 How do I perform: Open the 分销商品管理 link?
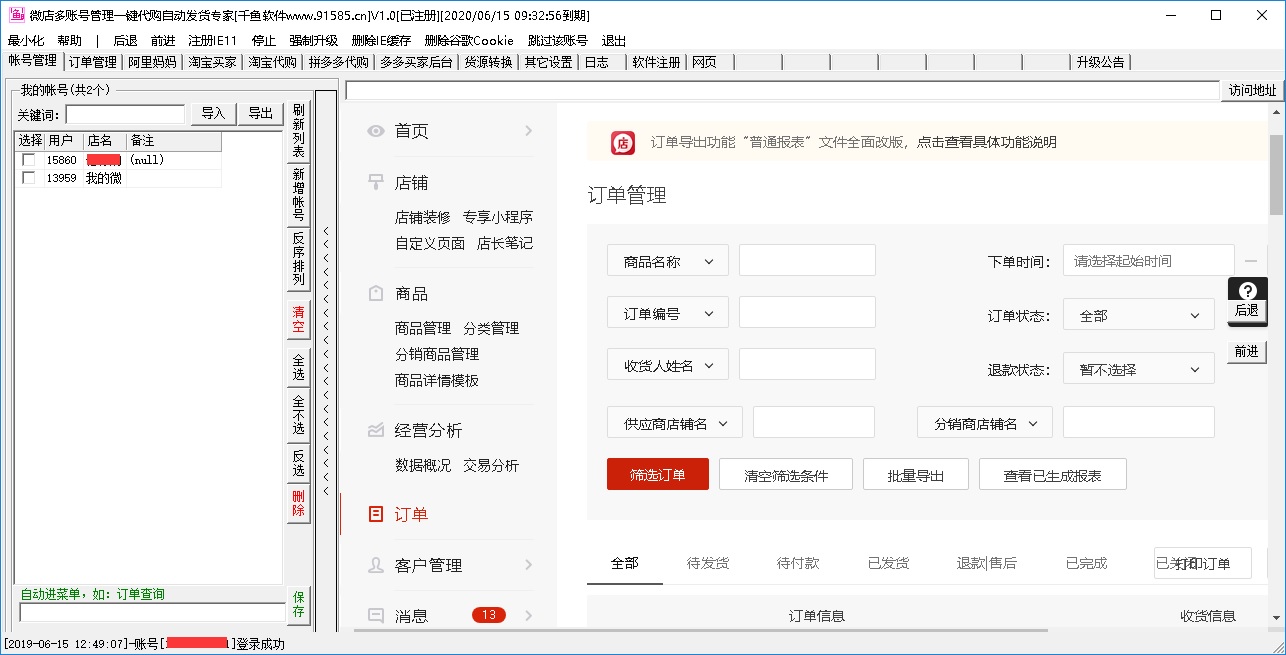(x=437, y=354)
